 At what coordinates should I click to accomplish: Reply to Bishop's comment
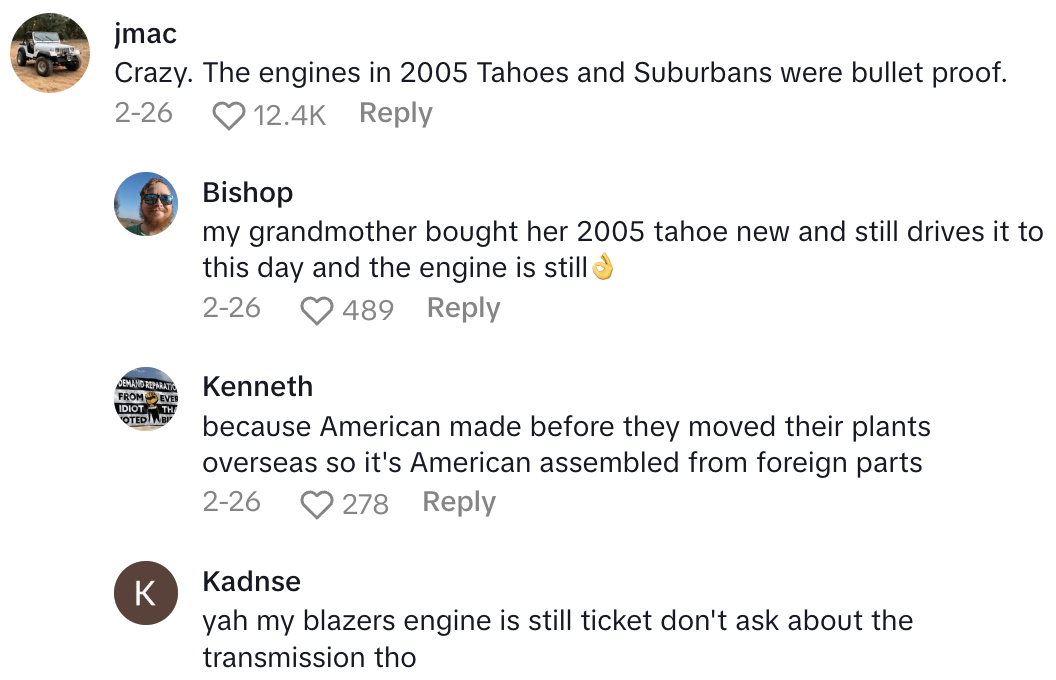coord(463,308)
